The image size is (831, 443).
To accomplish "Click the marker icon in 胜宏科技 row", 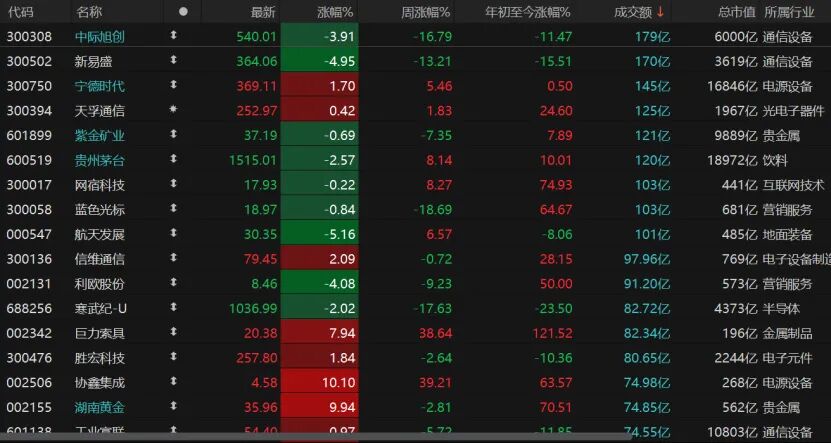I will [173, 357].
